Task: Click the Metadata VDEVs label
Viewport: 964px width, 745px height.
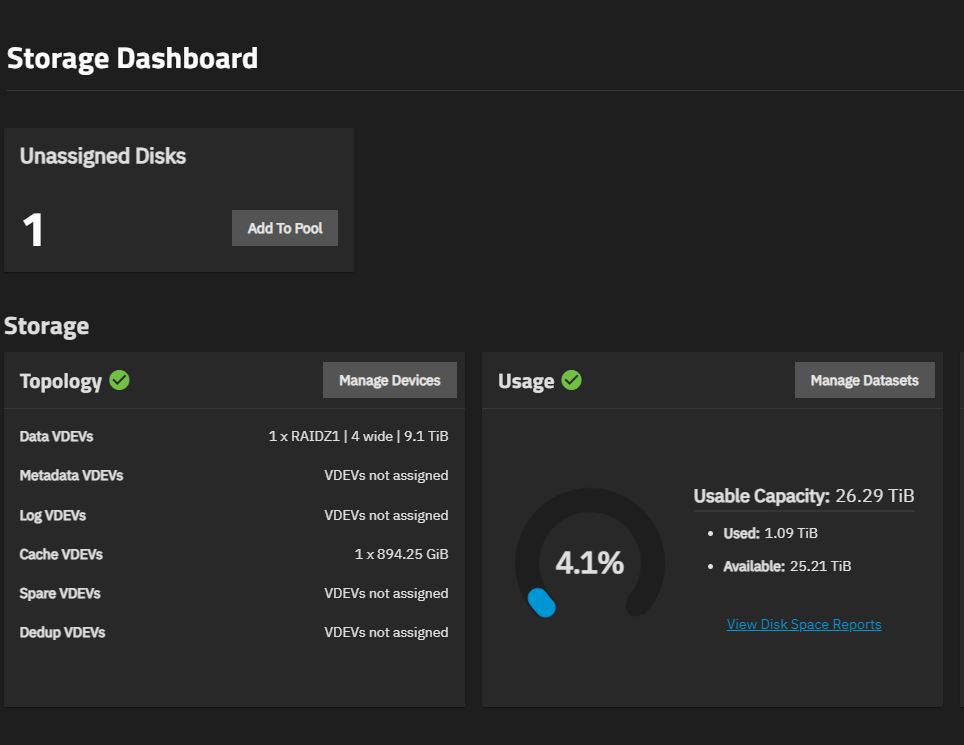Action: (x=71, y=475)
